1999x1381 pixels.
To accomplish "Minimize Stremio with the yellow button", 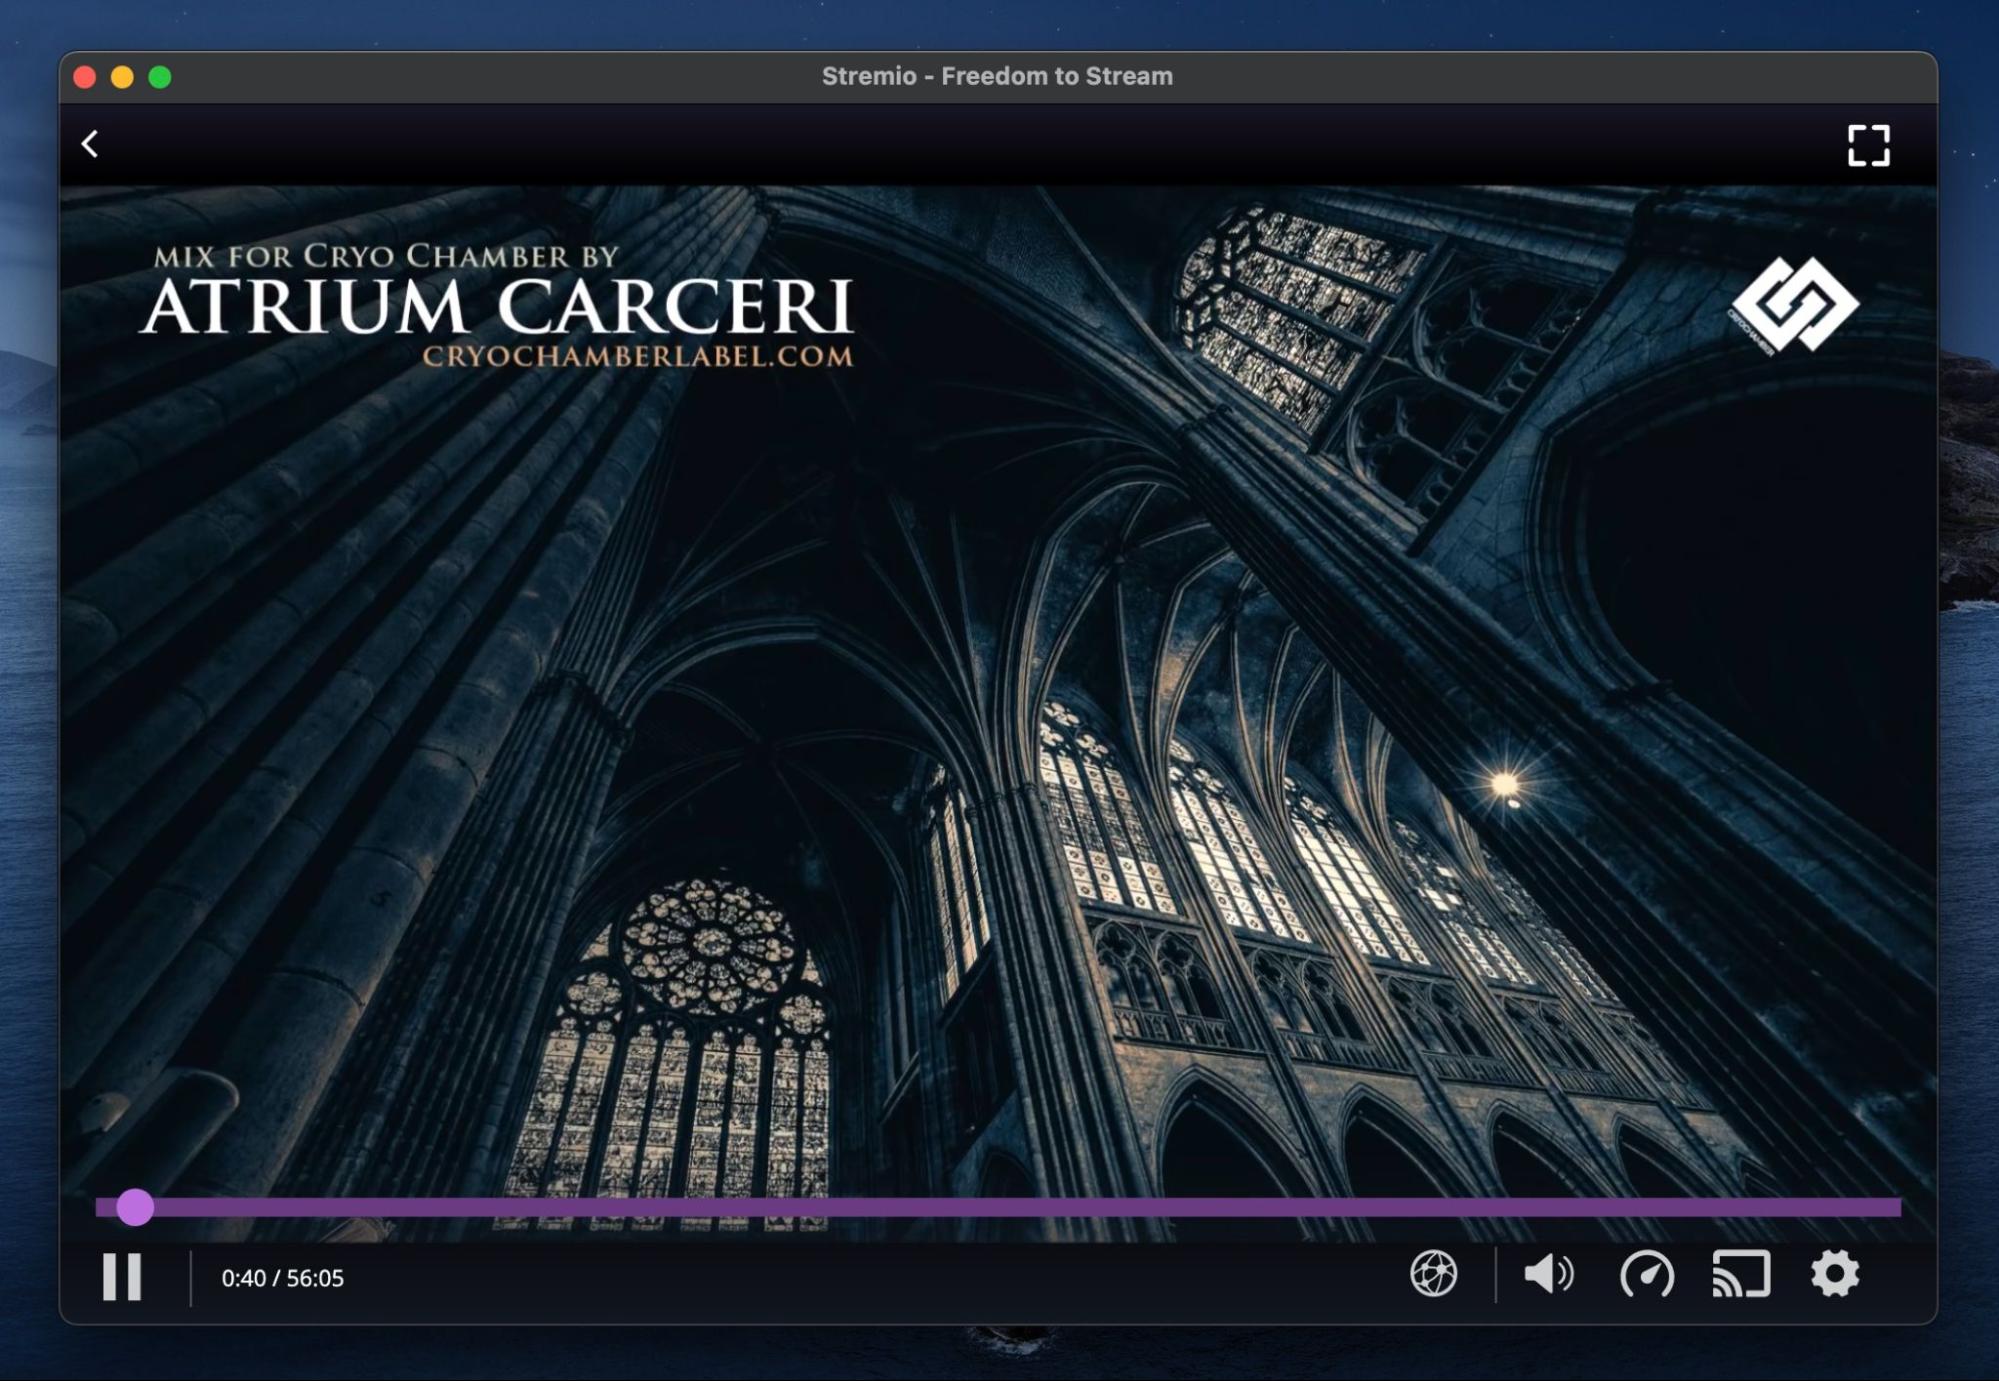I will [x=120, y=75].
